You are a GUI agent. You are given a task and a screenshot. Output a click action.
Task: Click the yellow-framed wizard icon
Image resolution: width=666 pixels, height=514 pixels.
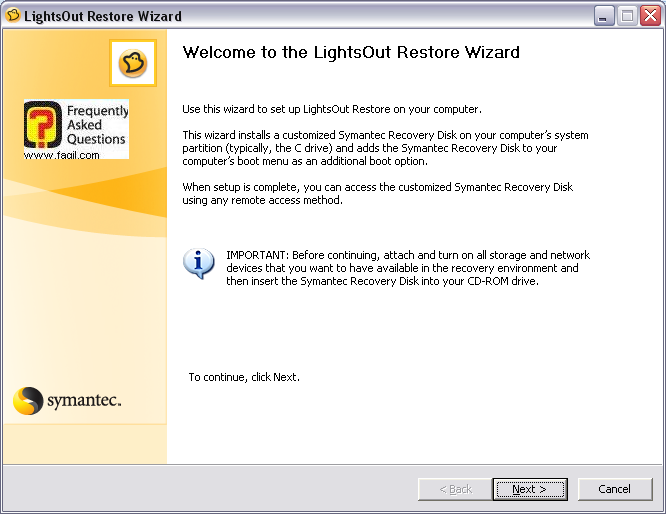[133, 64]
